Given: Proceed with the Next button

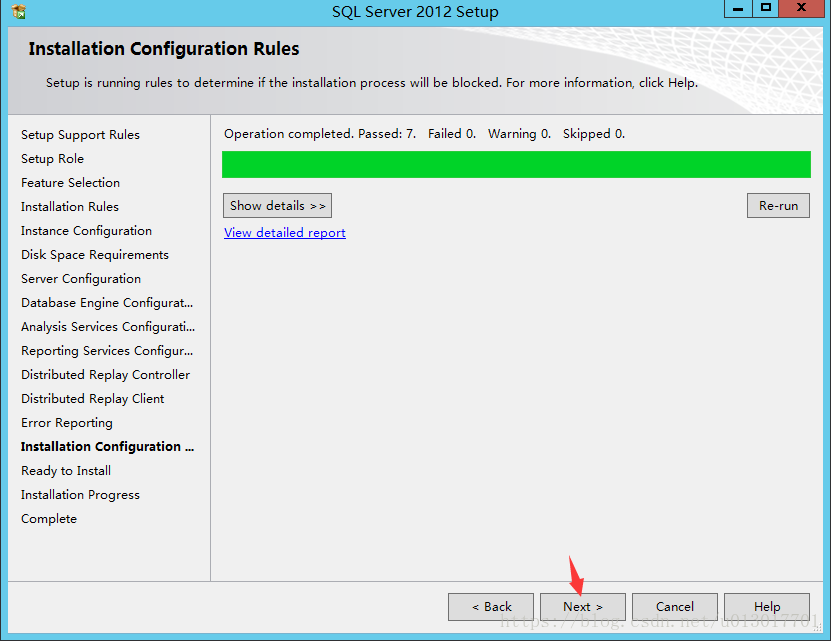Looking at the screenshot, I should click(x=582, y=607).
